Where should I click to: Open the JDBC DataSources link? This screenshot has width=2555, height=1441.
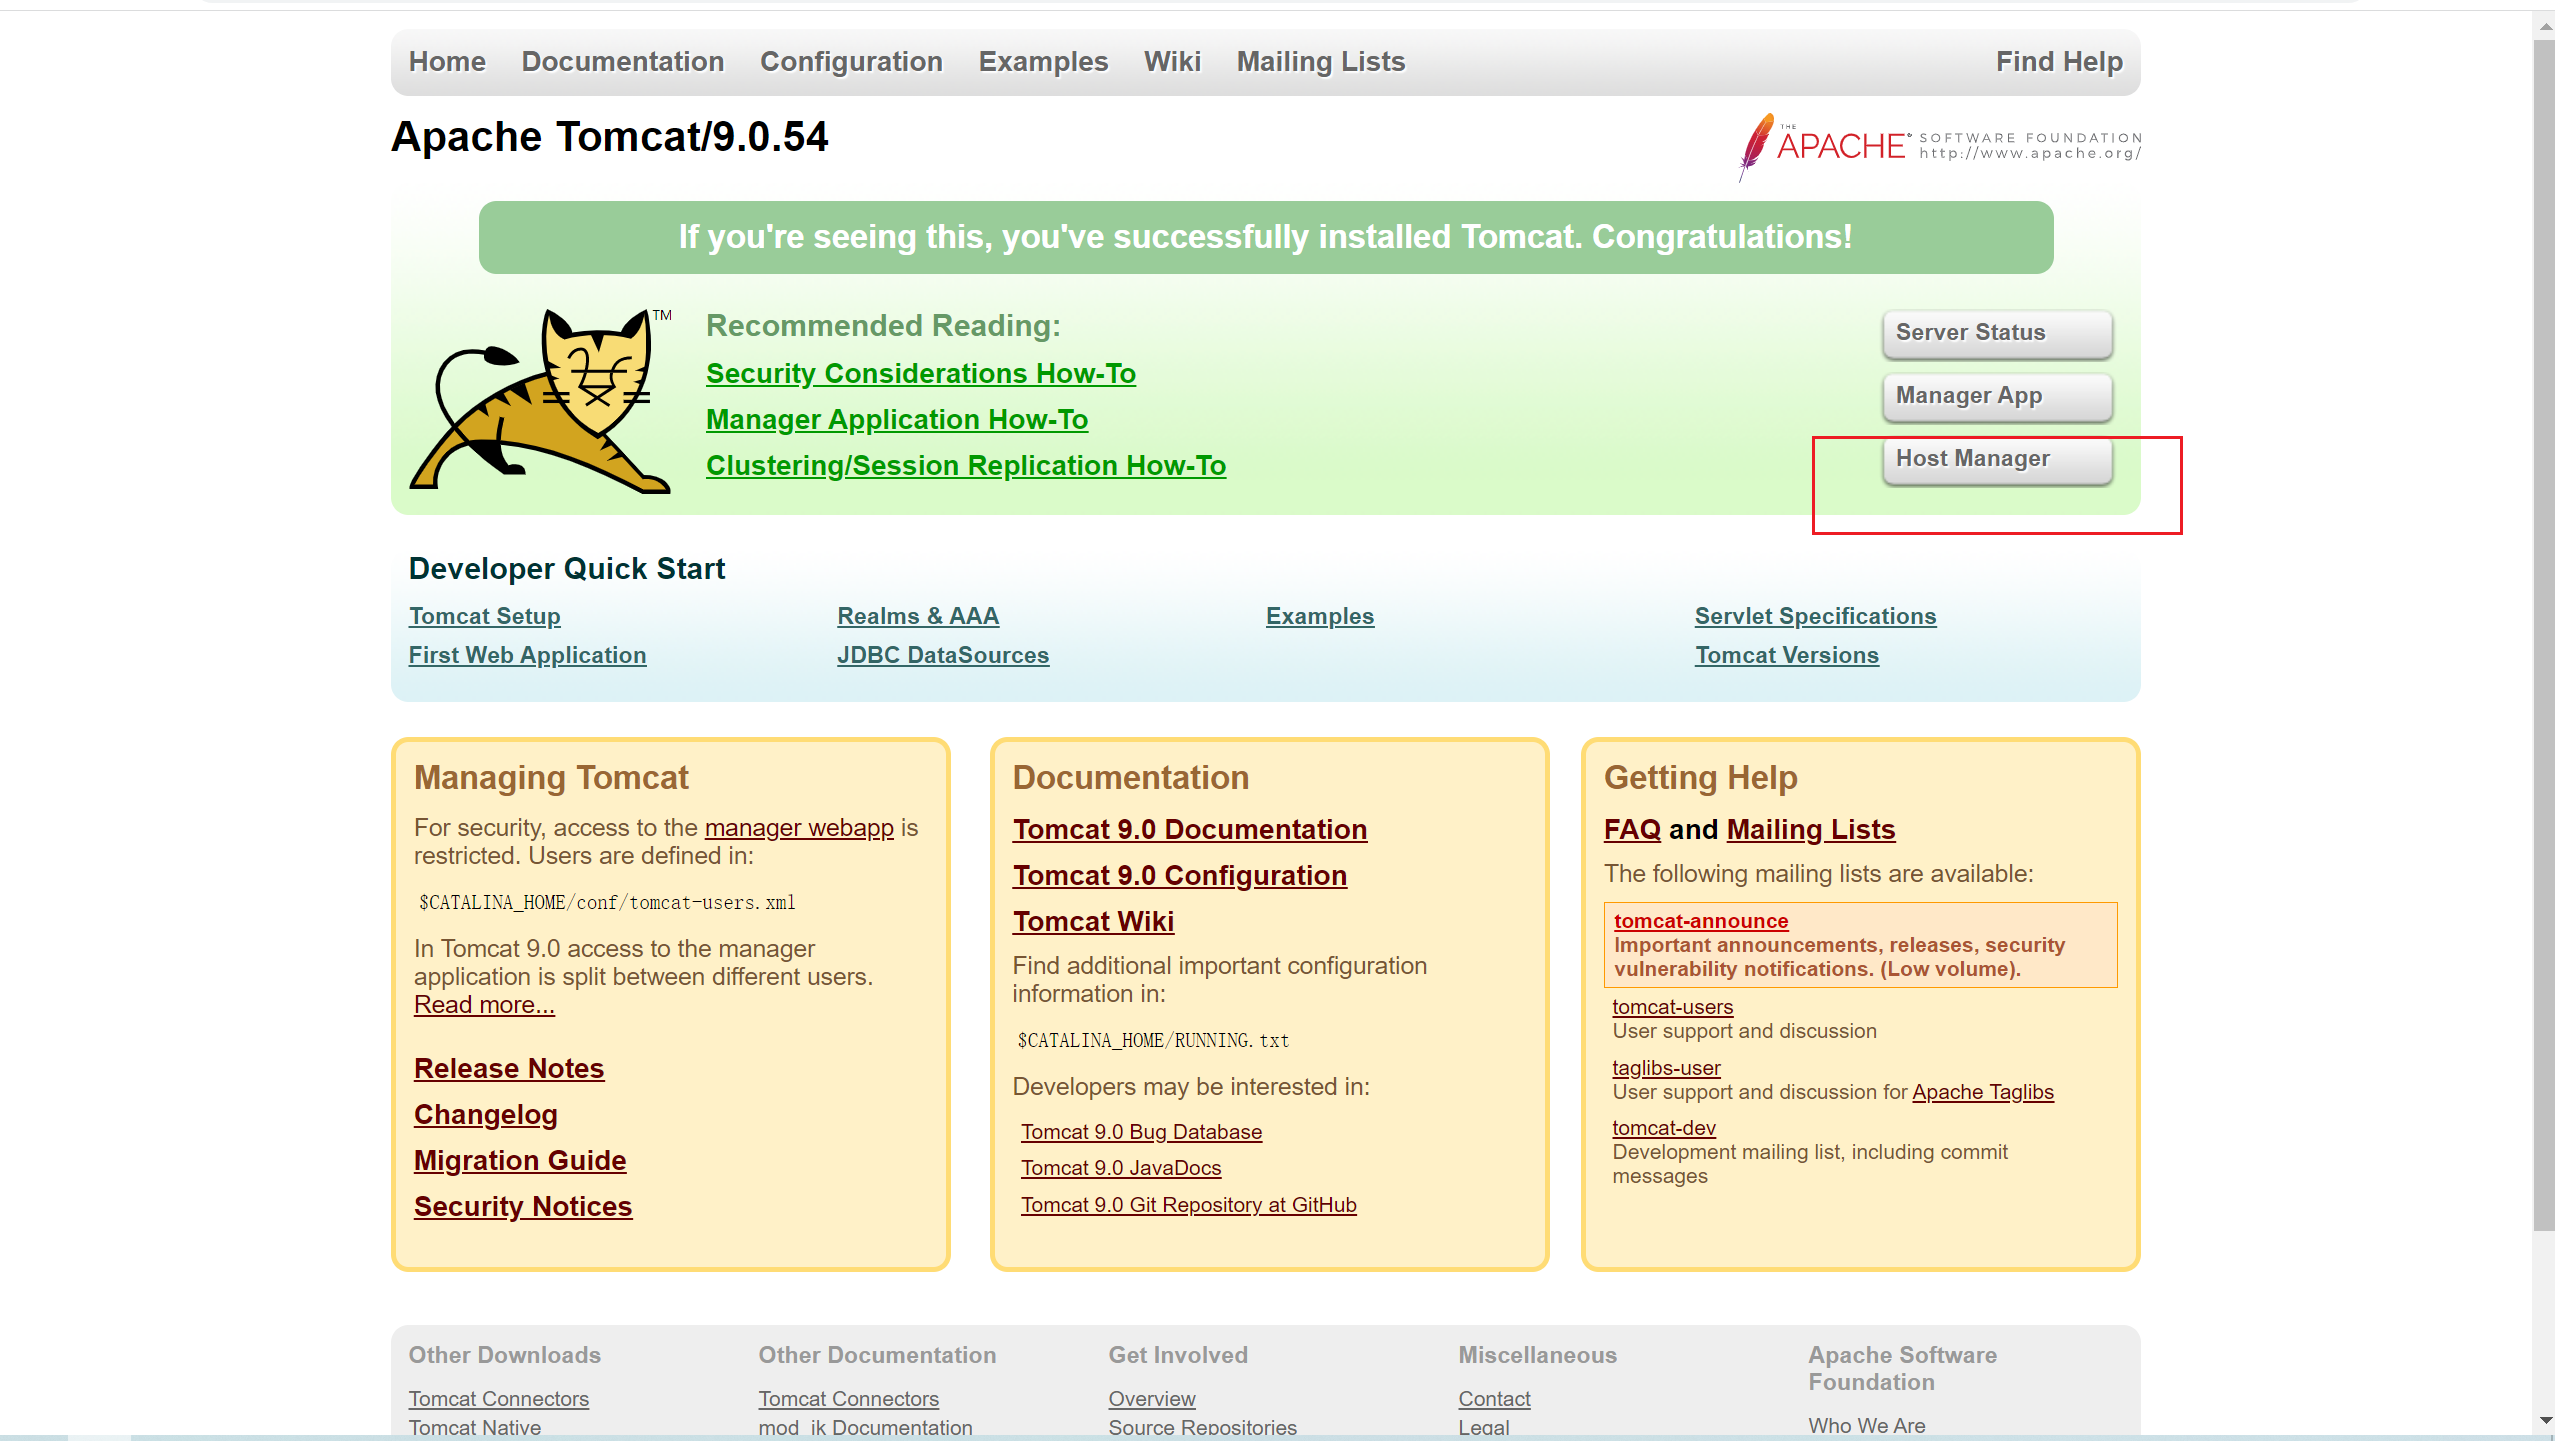tap(943, 655)
